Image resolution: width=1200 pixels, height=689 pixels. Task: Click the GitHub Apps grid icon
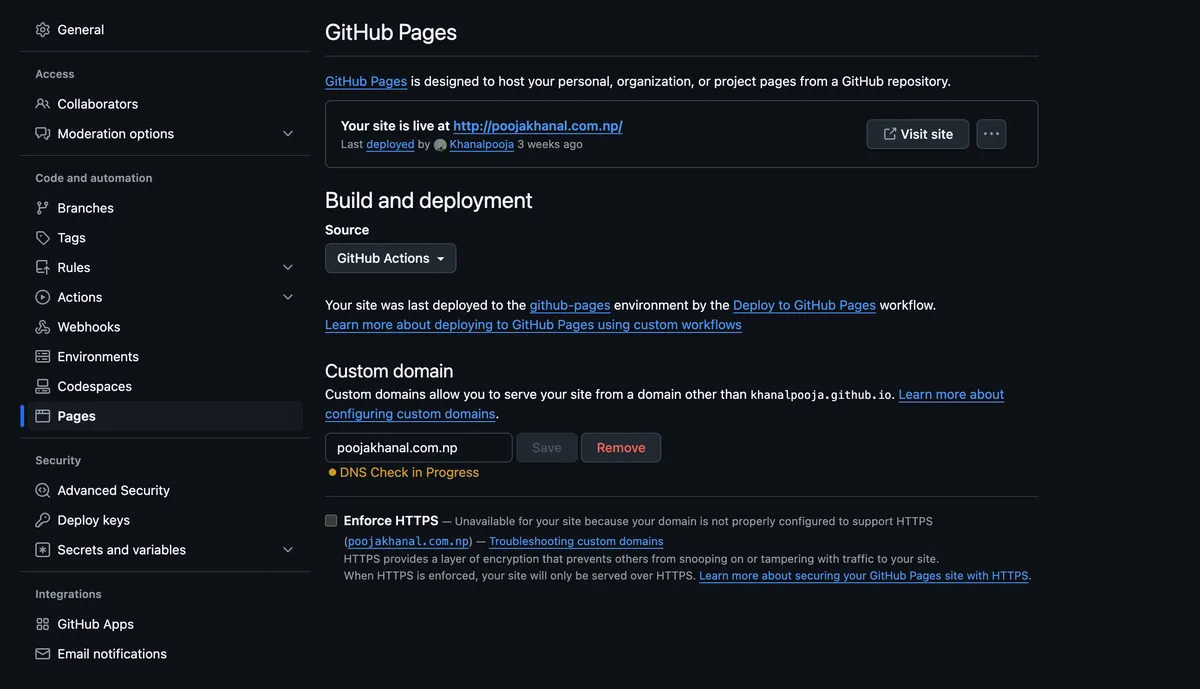42,624
